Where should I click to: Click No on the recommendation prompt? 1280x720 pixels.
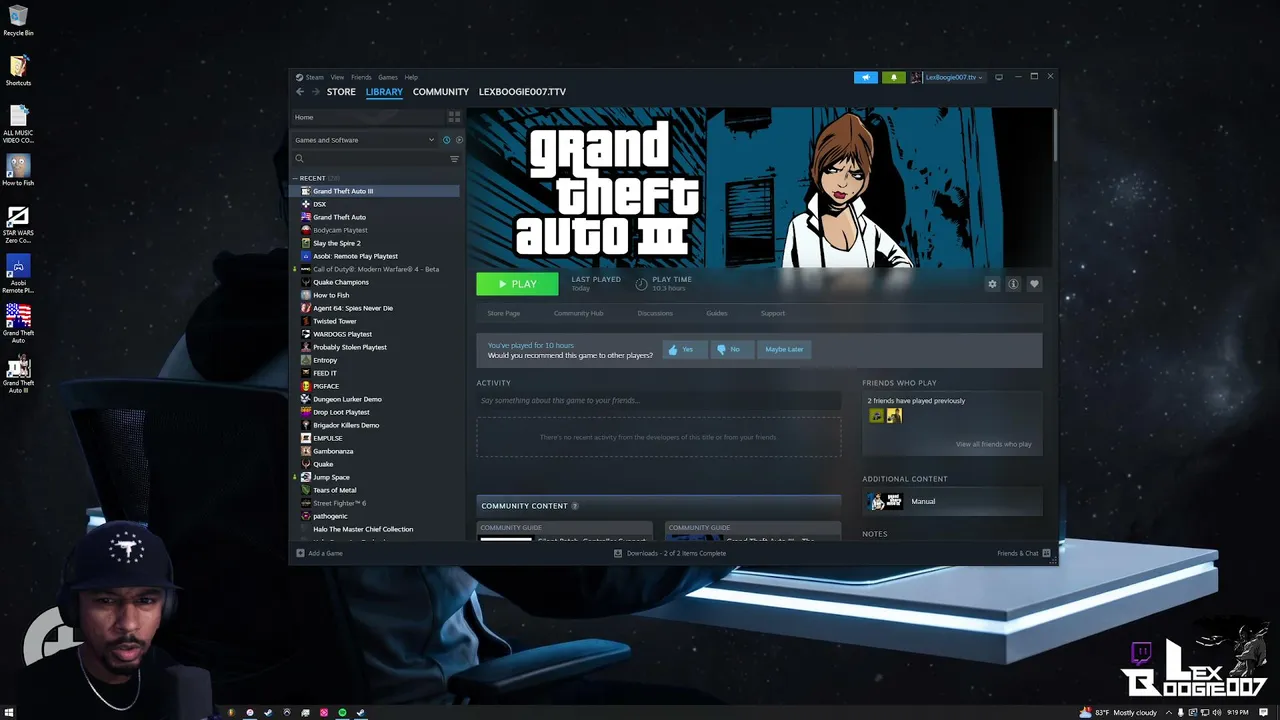click(x=730, y=349)
